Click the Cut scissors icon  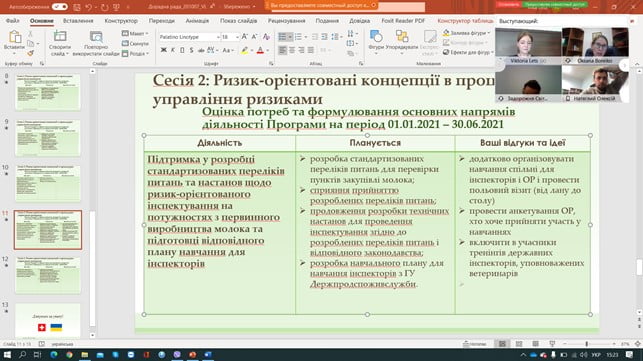pyautogui.click(x=30, y=34)
